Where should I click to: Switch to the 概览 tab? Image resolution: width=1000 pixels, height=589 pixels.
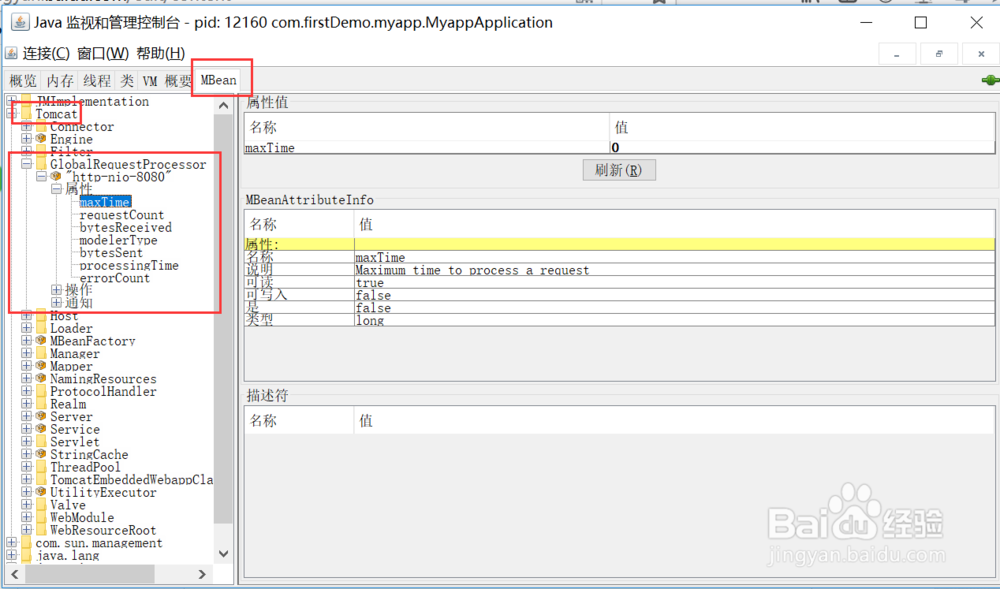tap(23, 81)
